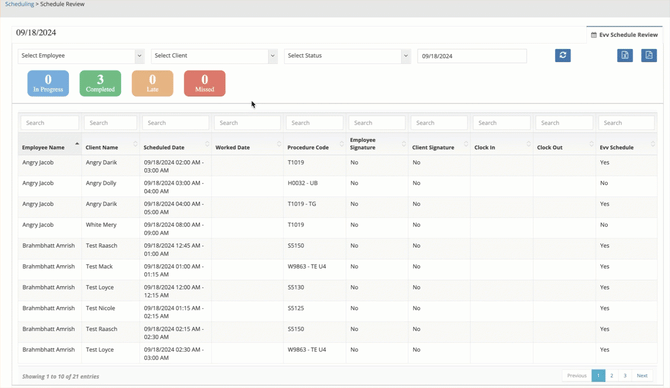The image size is (670, 388).
Task: Sort by Client Signature column arrows
Action: coord(466,144)
